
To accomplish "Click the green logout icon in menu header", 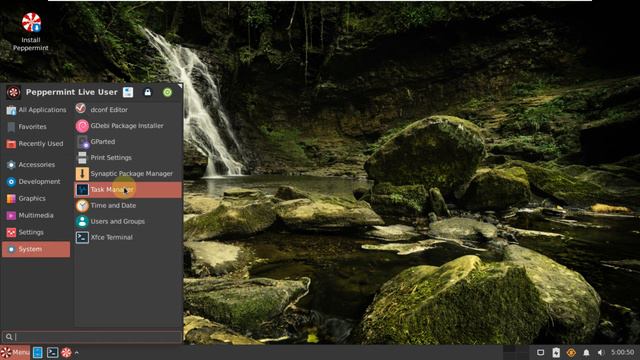I will click(x=167, y=92).
